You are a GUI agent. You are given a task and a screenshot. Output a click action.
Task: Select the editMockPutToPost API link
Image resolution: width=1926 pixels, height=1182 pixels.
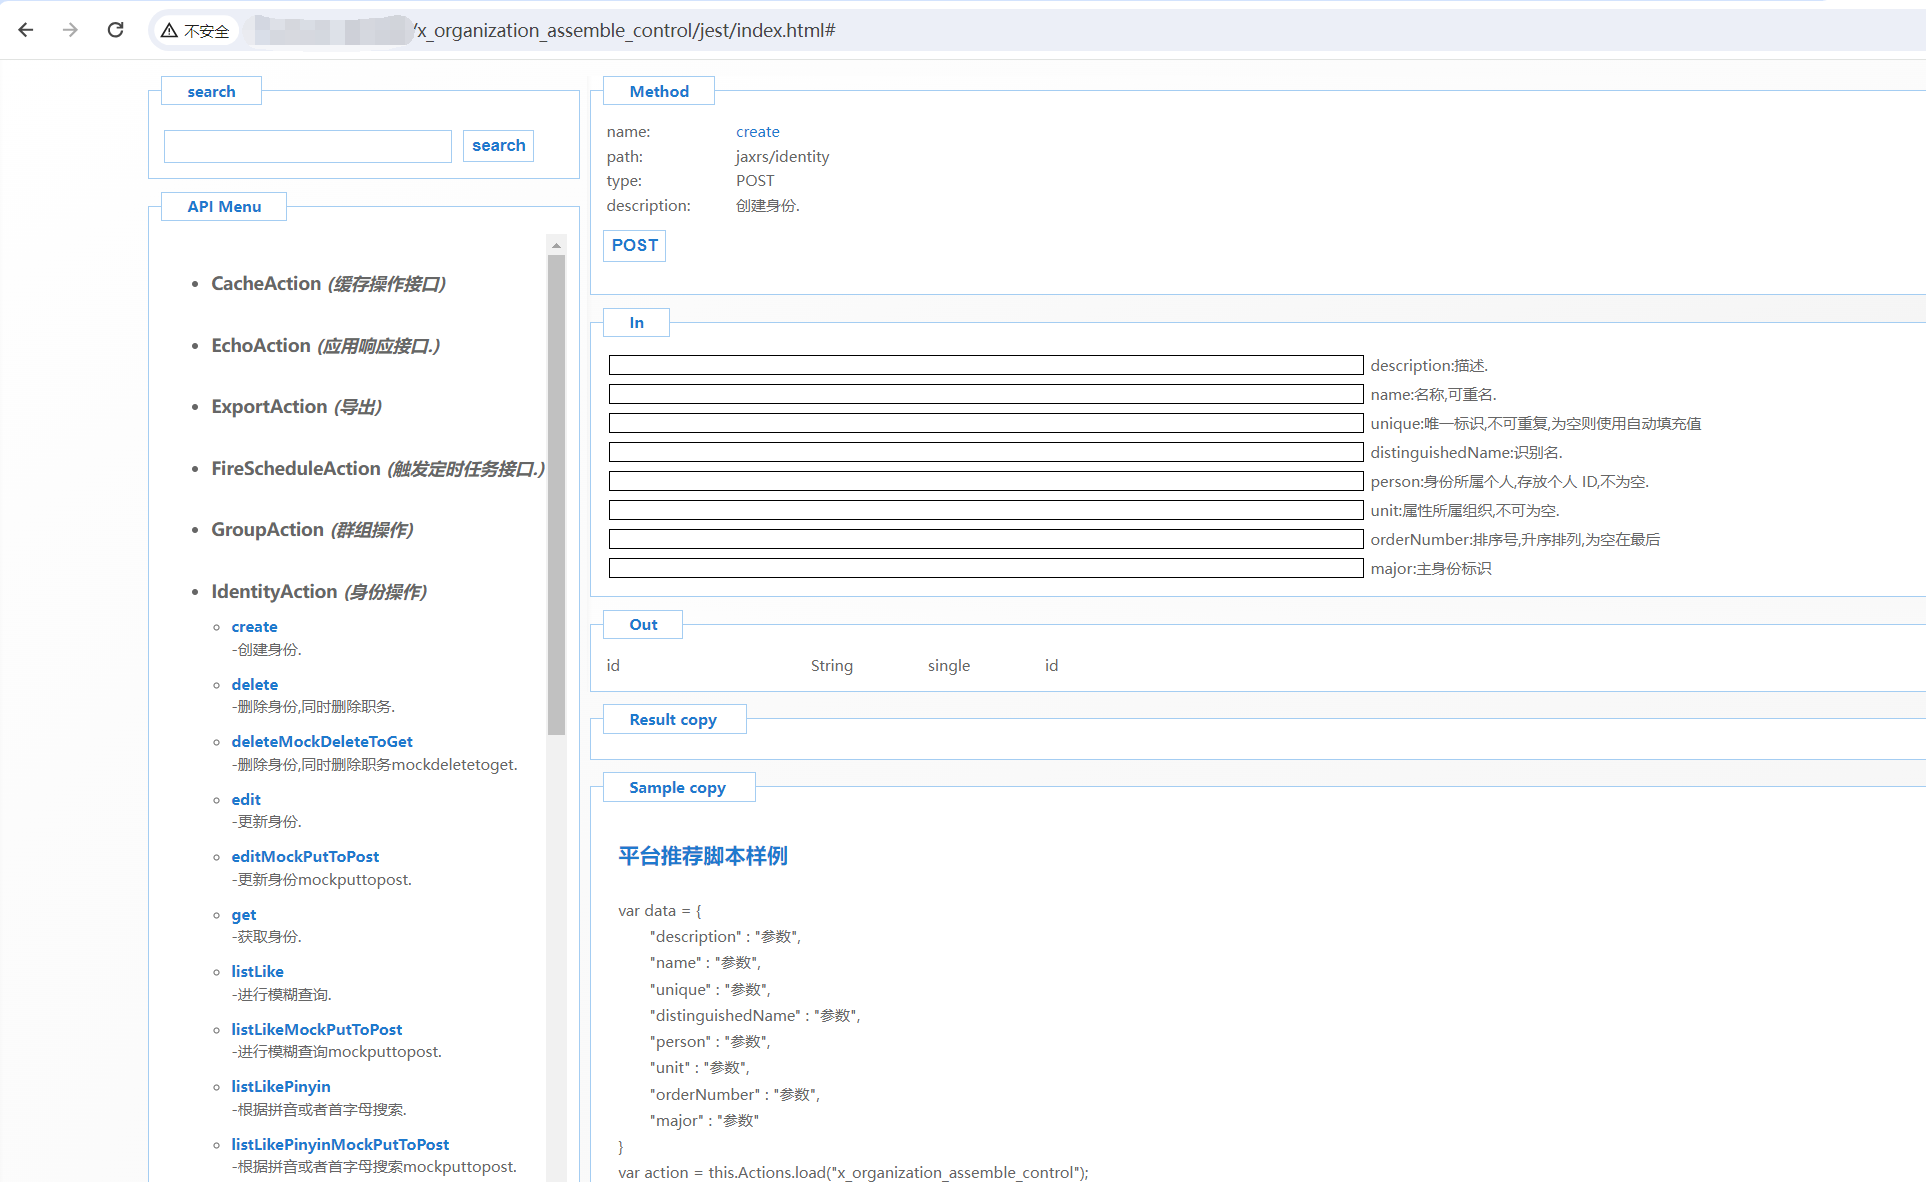[305, 856]
